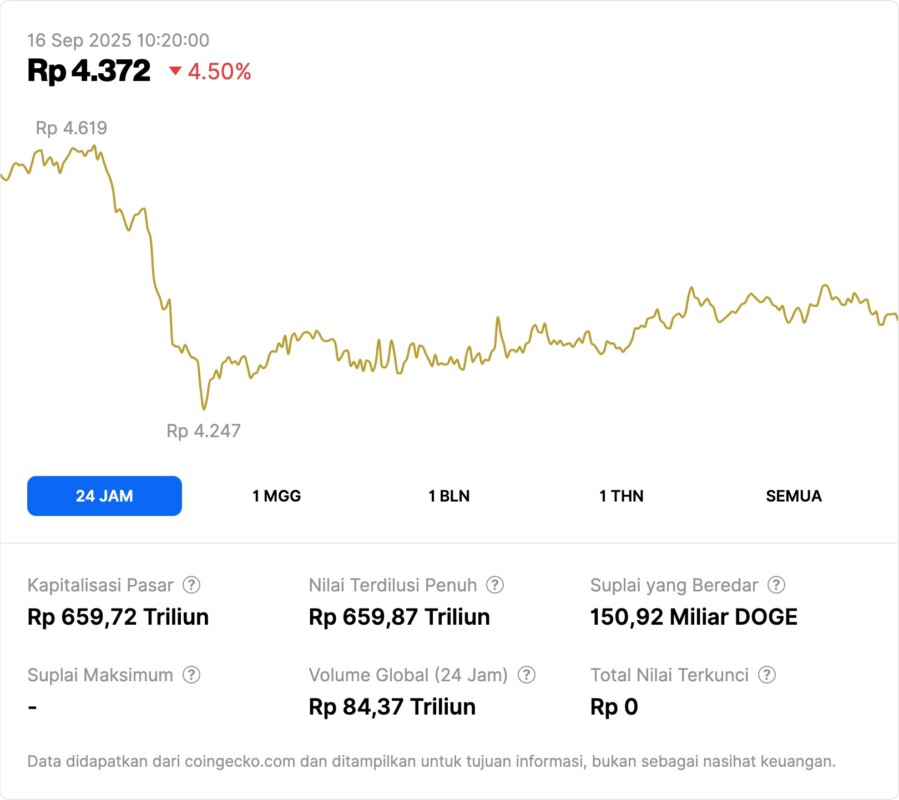The width and height of the screenshot is (899, 800).
Task: Click the Rp 4.619 high price label
Action: [x=71, y=128]
